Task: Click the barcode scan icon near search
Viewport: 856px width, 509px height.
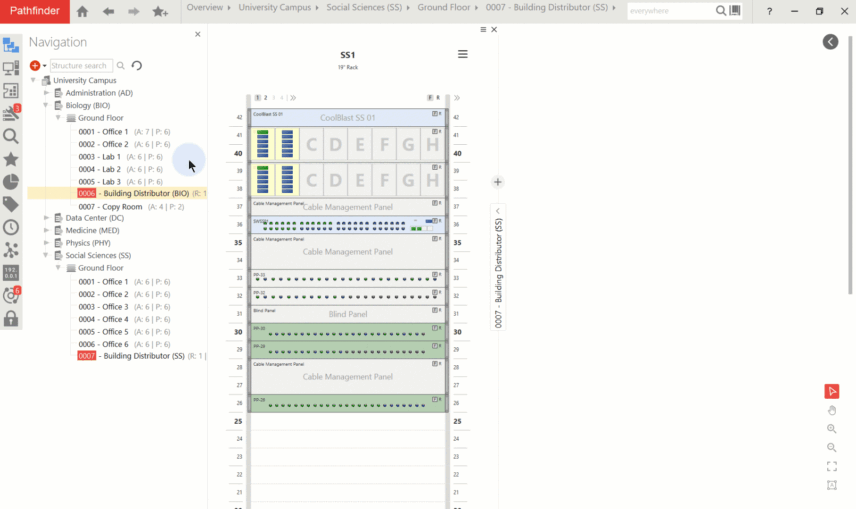Action: pos(736,11)
